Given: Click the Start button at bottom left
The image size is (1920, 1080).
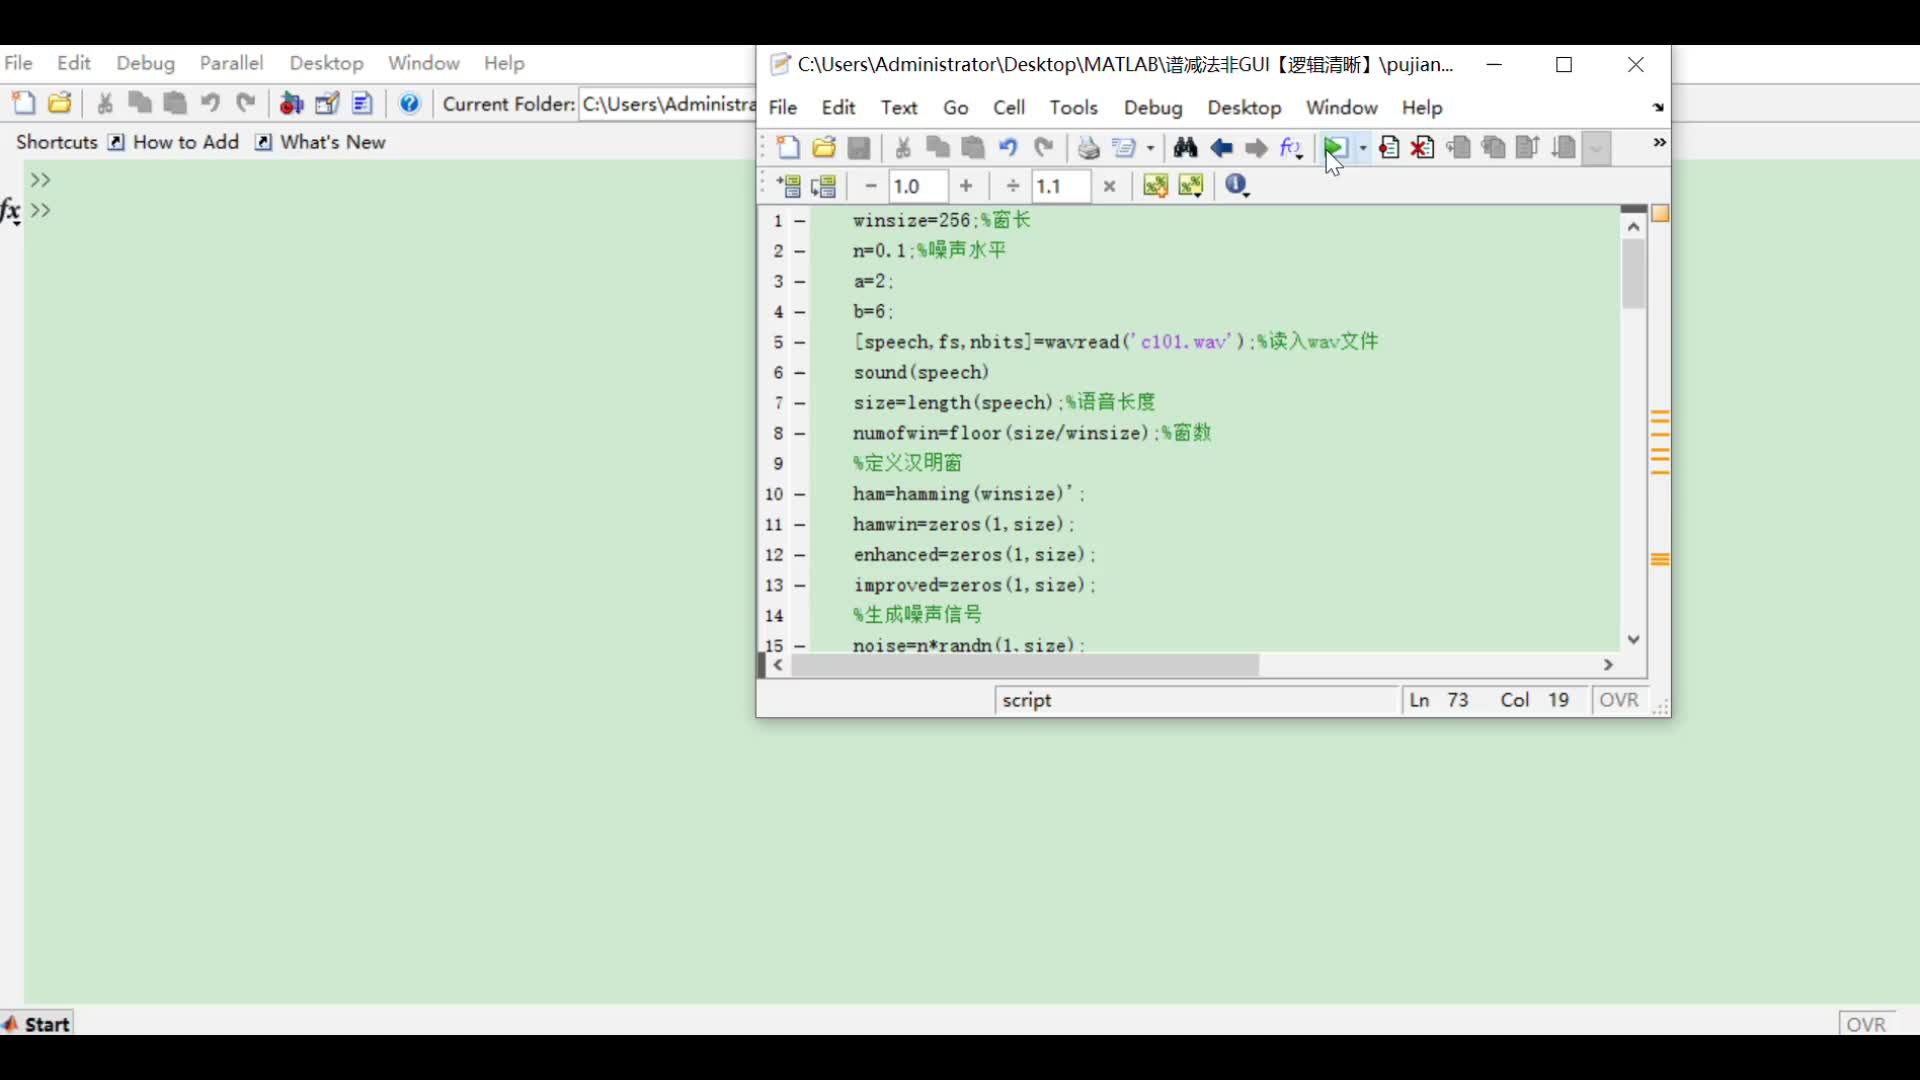Looking at the screenshot, I should pyautogui.click(x=37, y=1024).
